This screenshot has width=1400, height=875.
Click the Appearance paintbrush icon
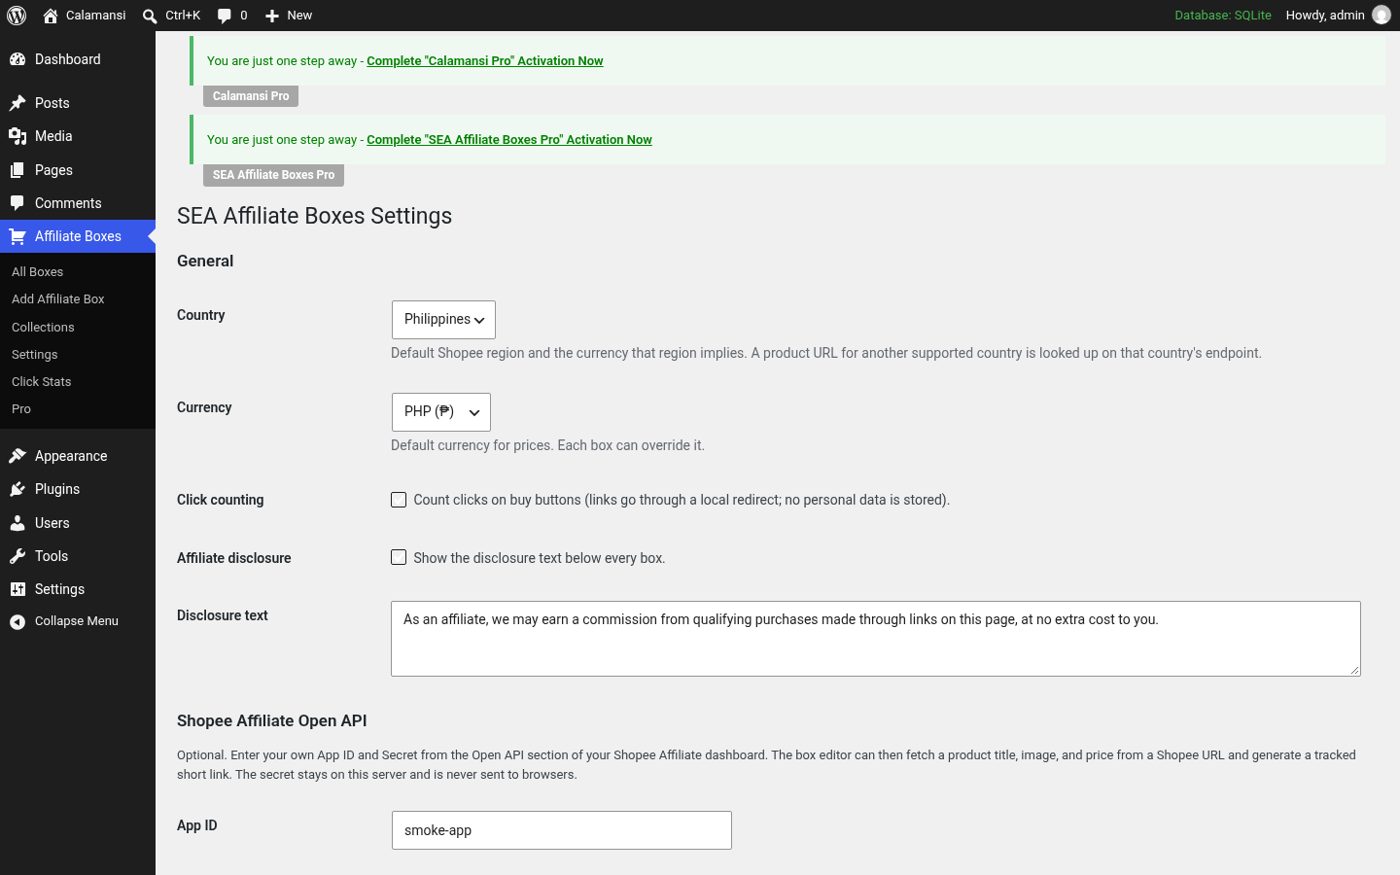[x=17, y=456]
